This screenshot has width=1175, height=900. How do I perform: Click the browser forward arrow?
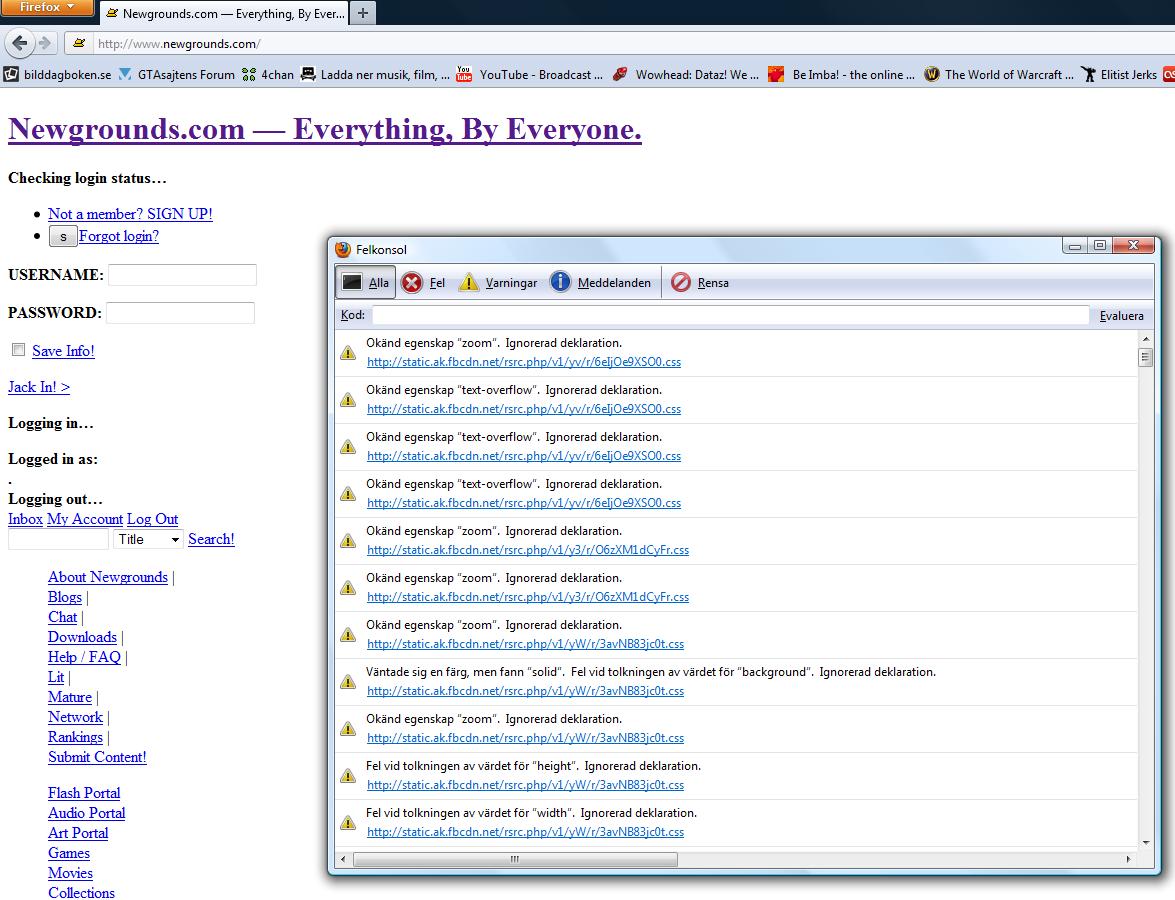click(45, 43)
